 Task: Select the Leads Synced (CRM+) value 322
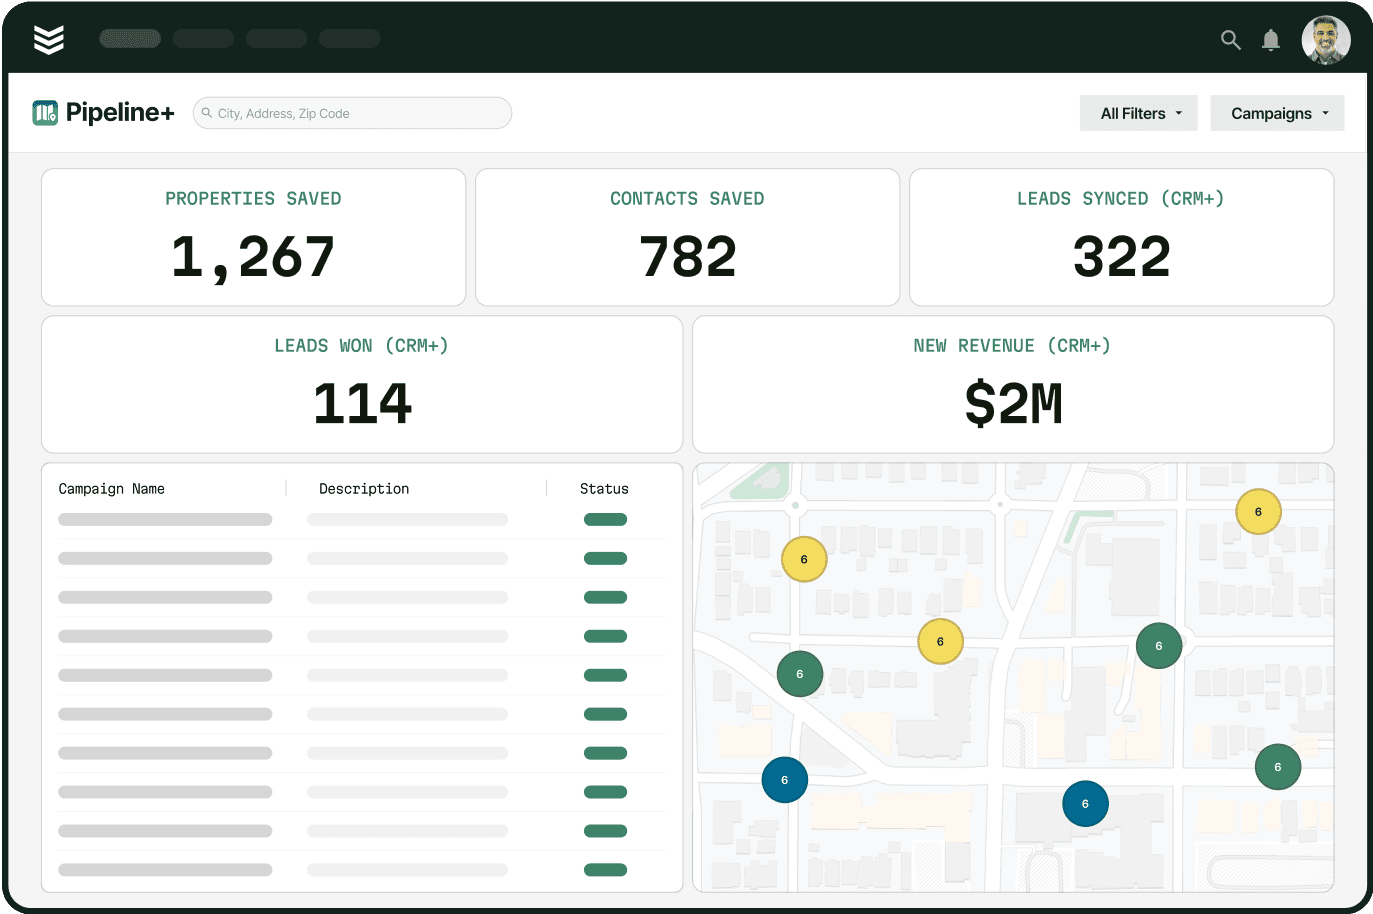1121,257
